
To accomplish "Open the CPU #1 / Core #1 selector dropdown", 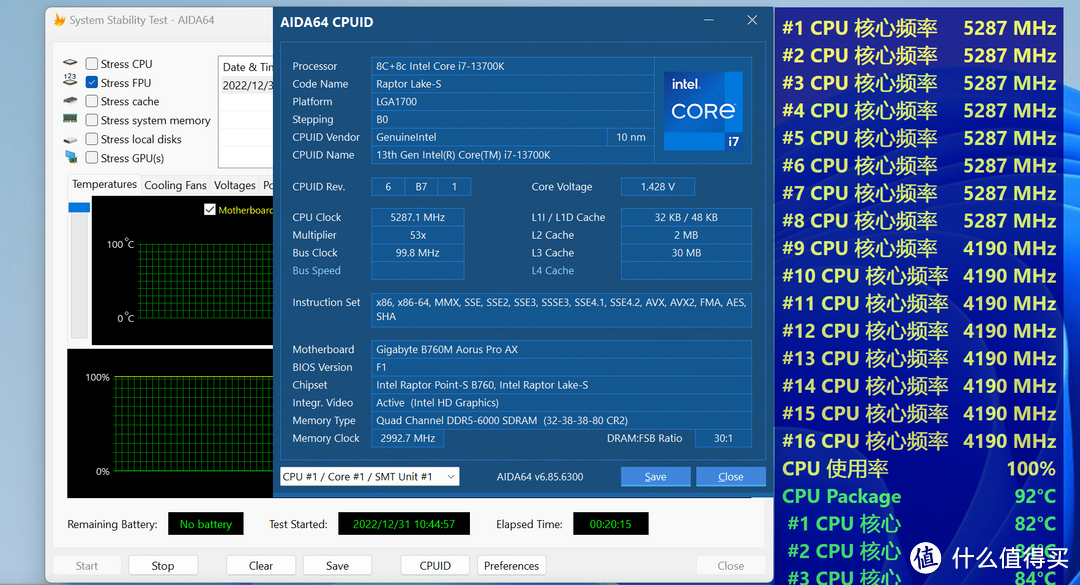I will (370, 476).
